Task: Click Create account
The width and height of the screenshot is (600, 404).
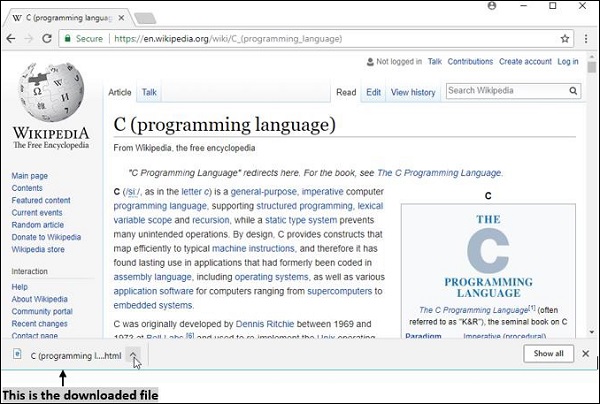Action: point(525,61)
